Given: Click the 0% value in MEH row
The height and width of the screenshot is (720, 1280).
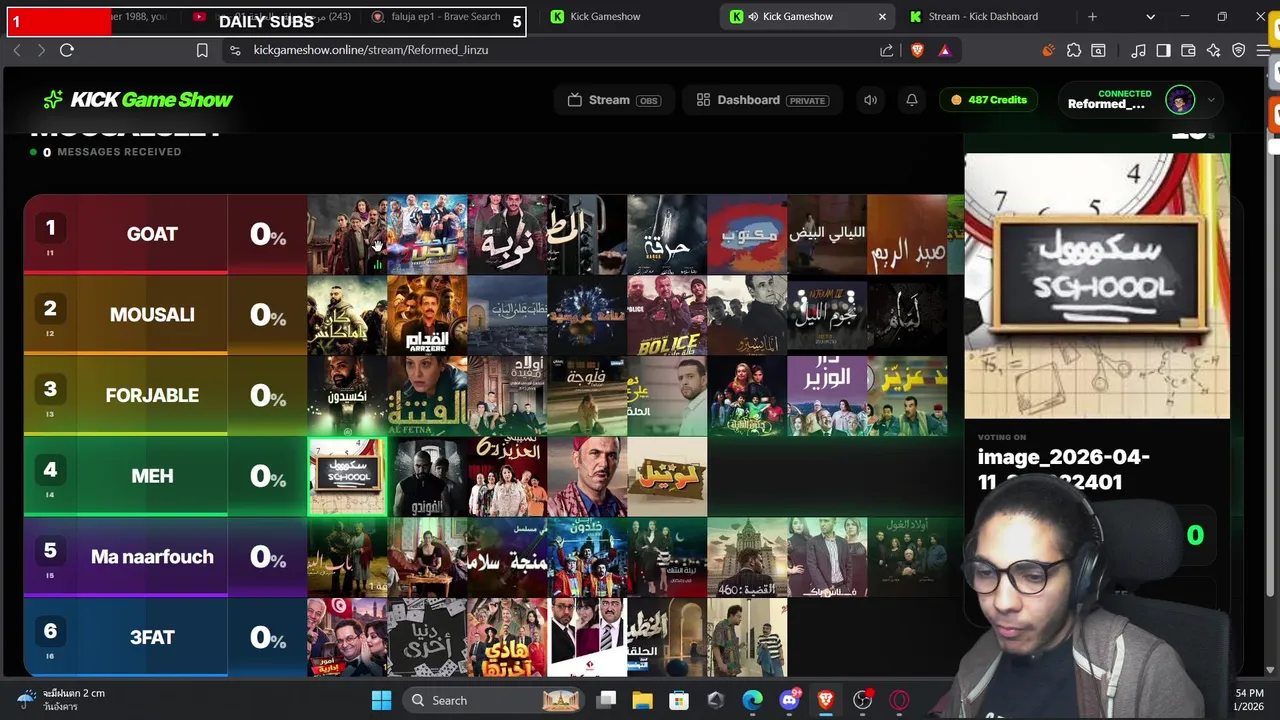Looking at the screenshot, I should pos(268,476).
